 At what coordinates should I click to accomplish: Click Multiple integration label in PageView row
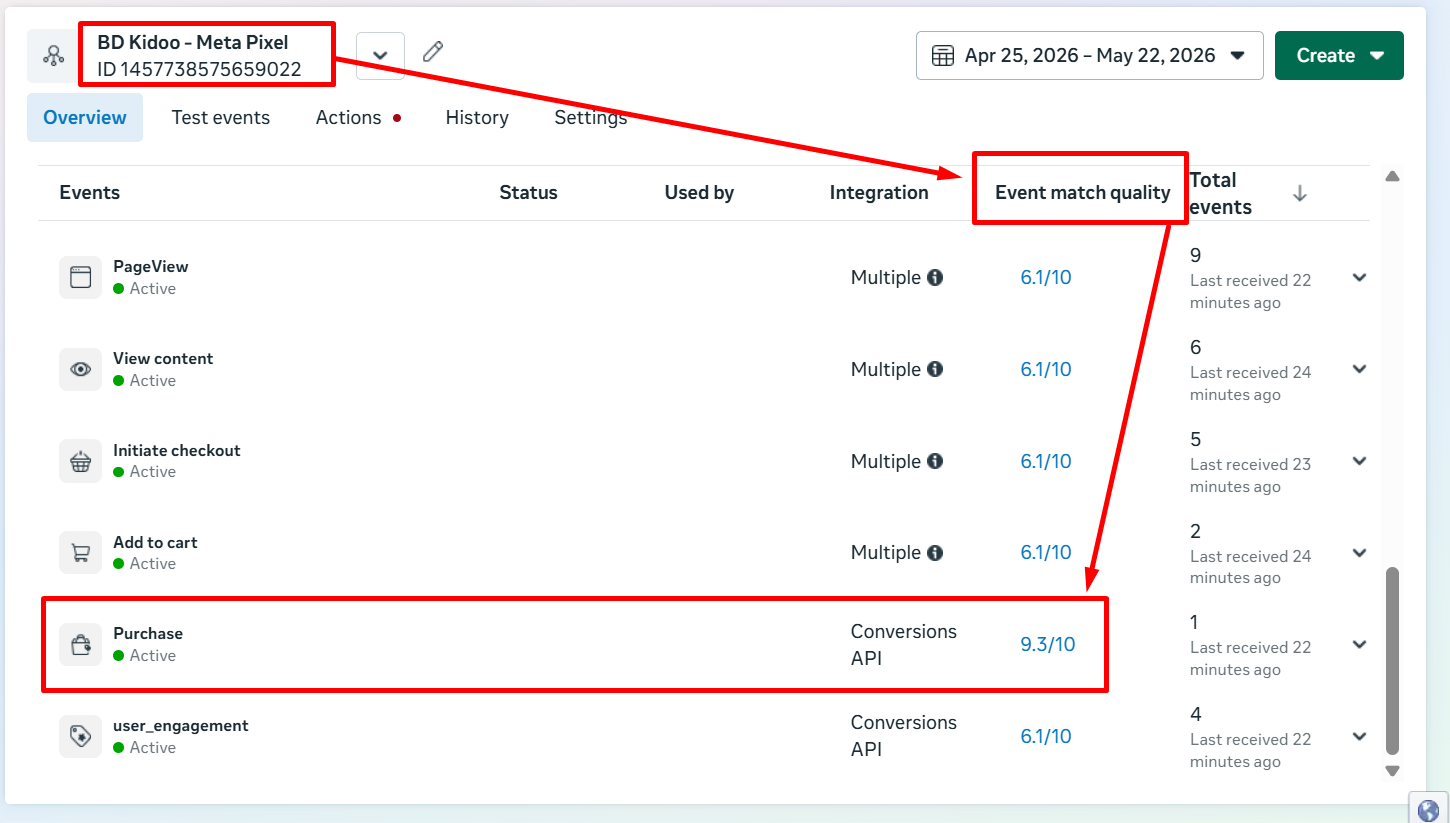coord(886,277)
